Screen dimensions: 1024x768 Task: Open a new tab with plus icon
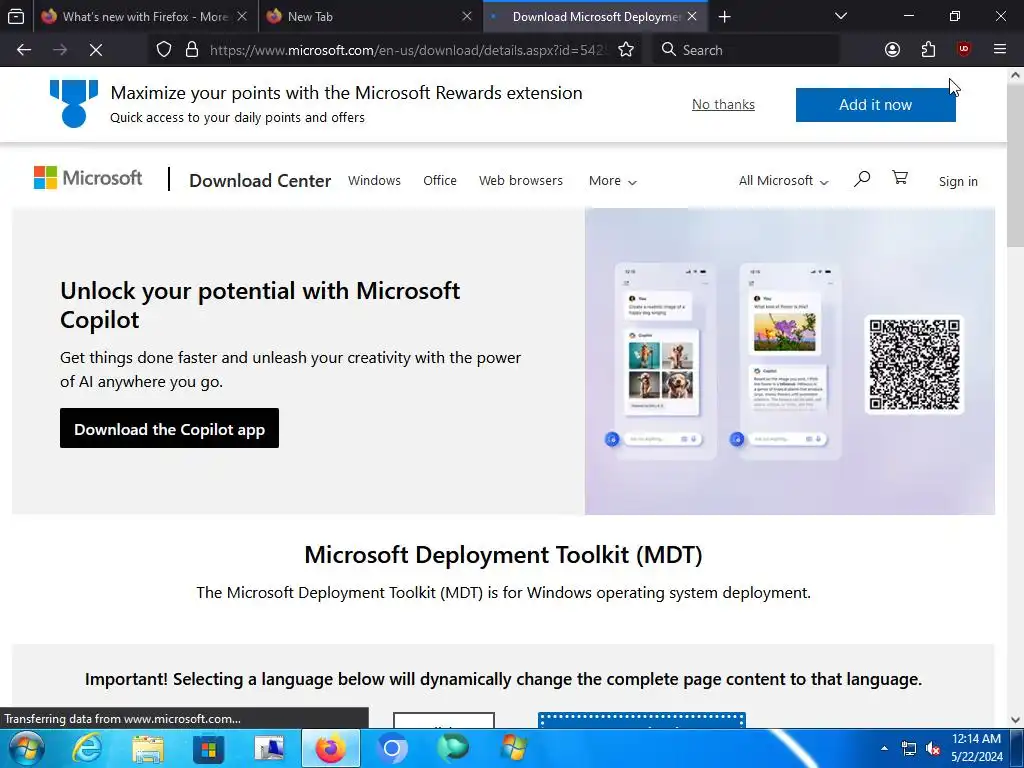point(724,17)
